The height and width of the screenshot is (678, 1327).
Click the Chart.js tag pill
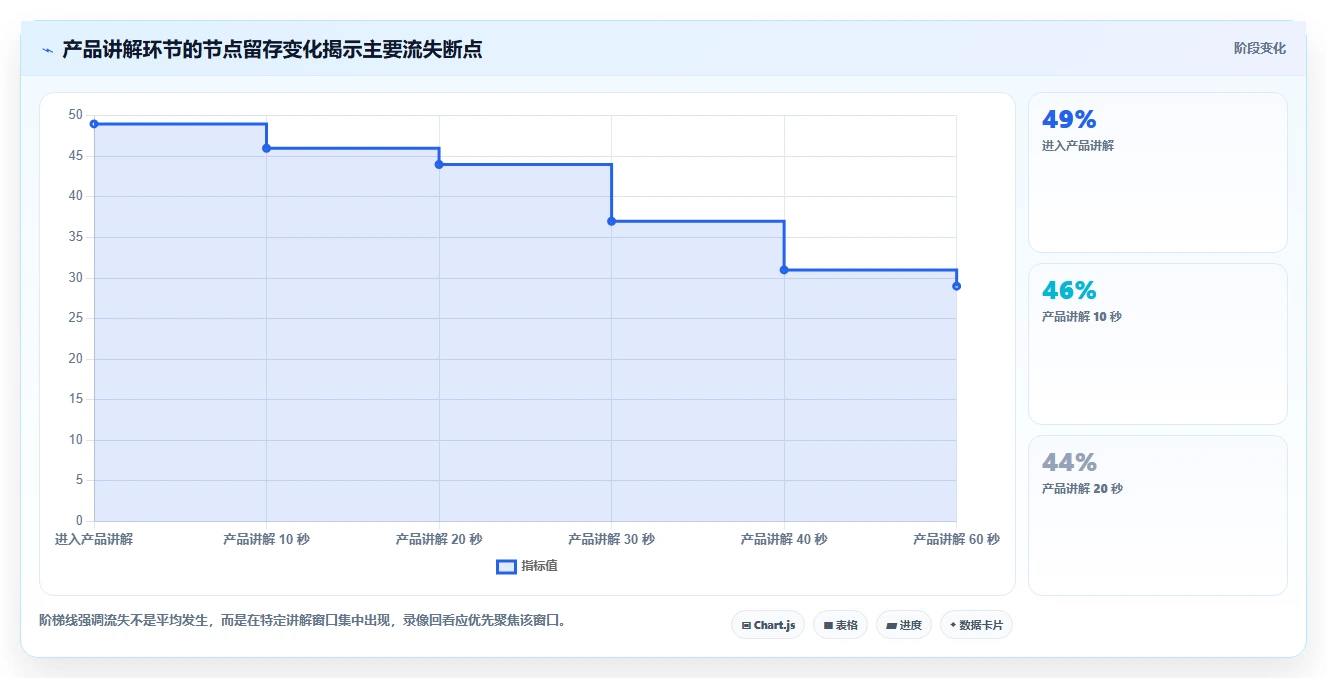[768, 625]
